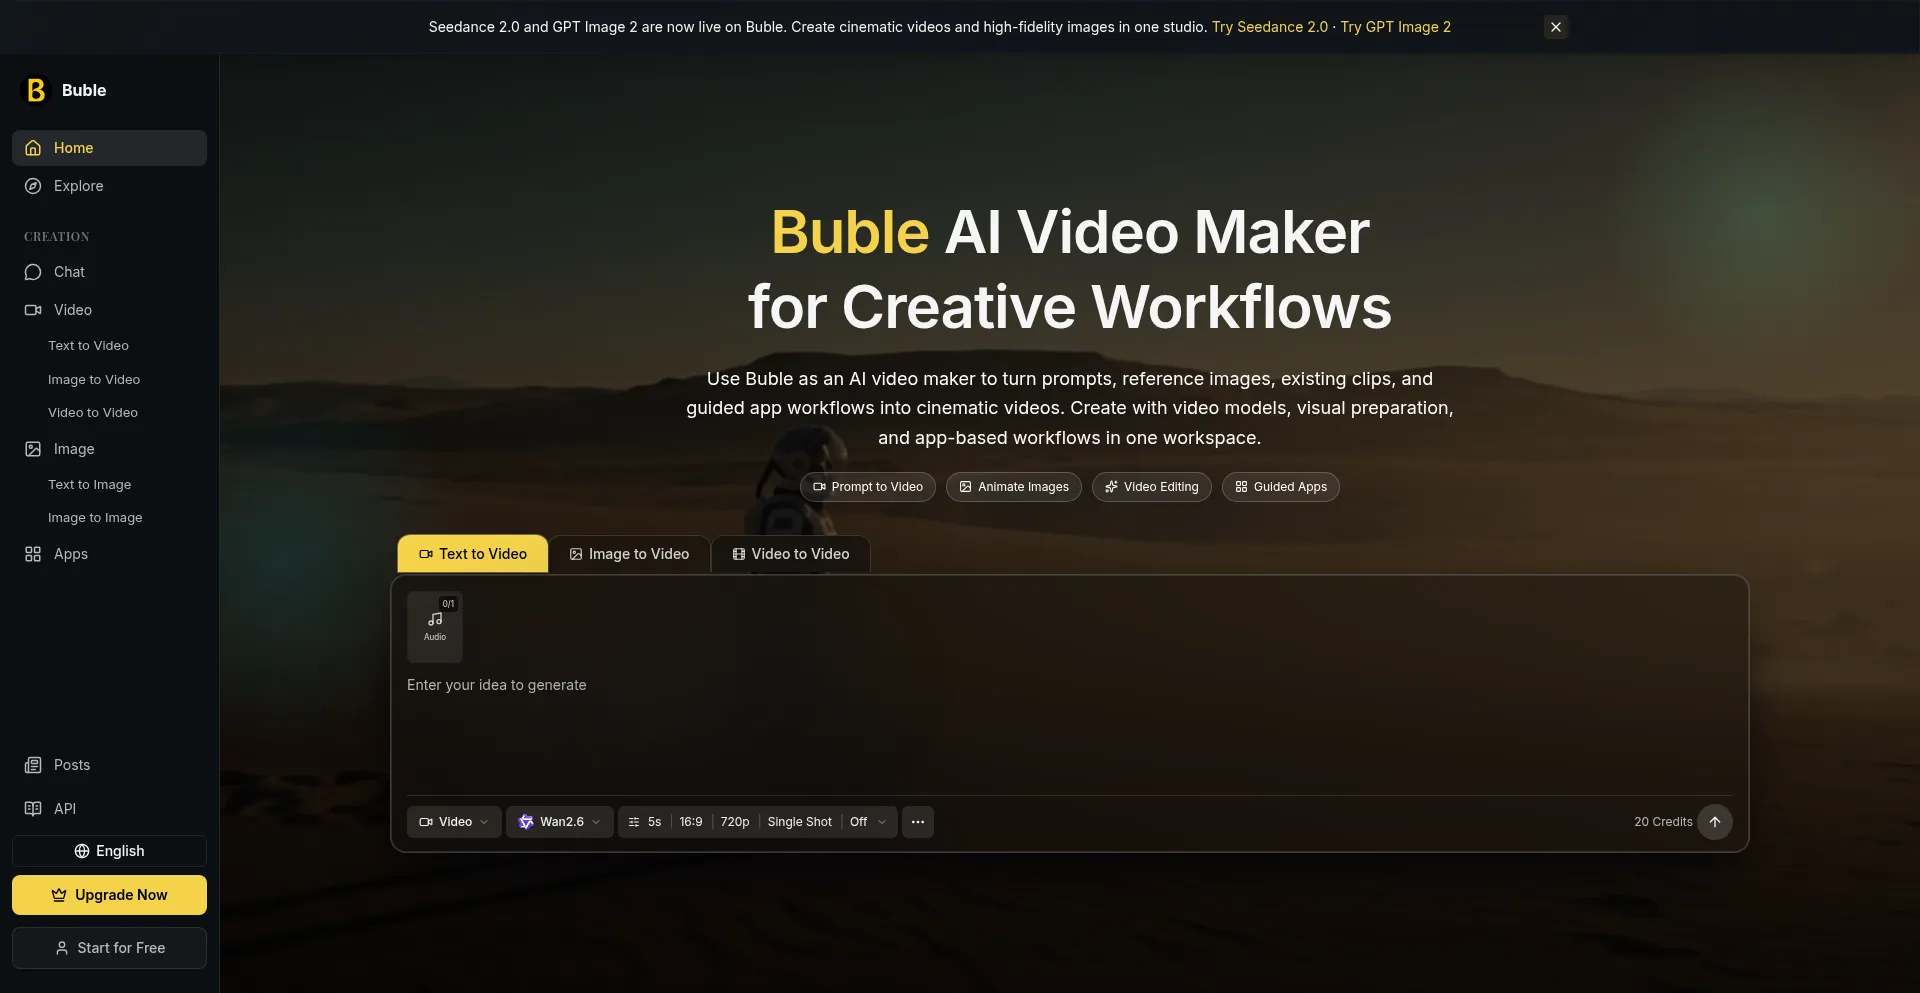The width and height of the screenshot is (1920, 993).
Task: Open the Chat creation tool
Action: [109, 272]
